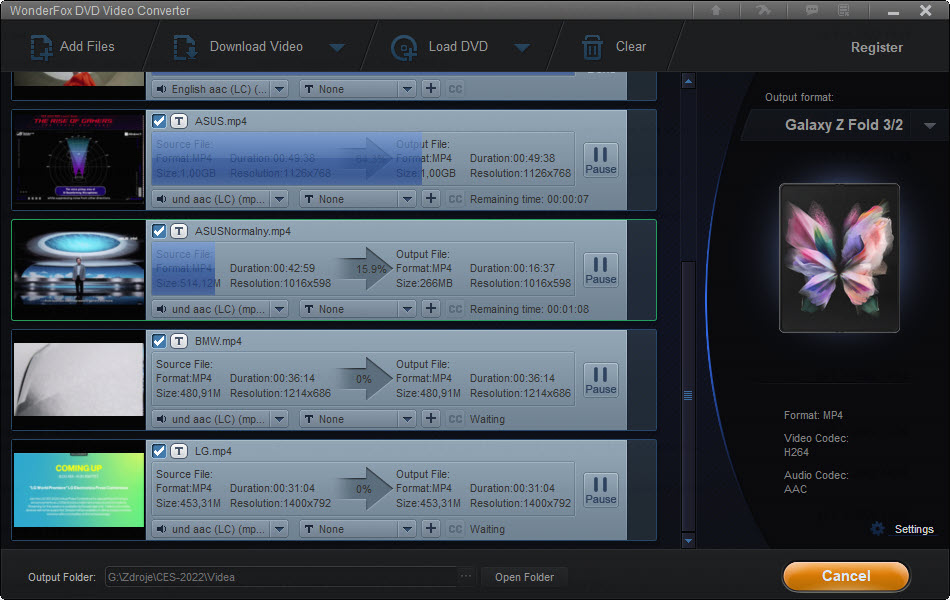Click the BMW.mp4 video thumbnail

point(79,380)
